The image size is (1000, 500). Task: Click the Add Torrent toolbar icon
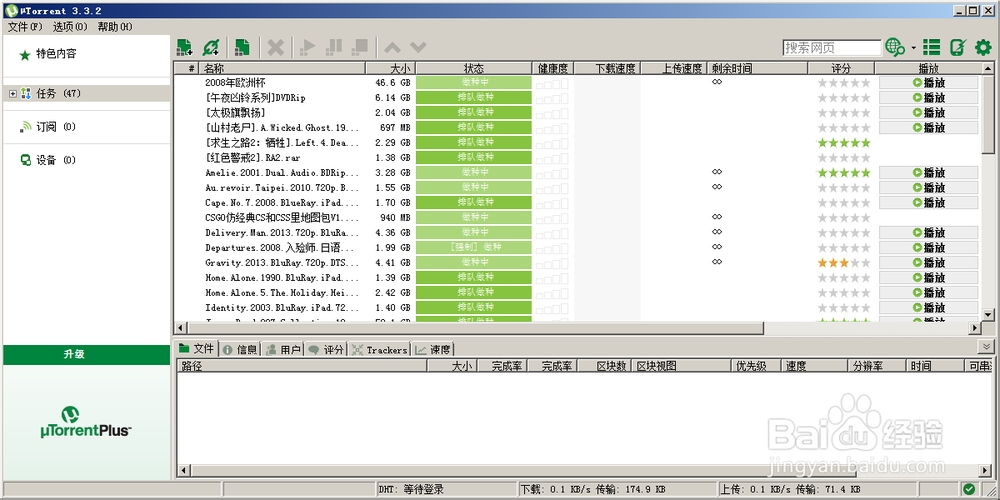point(184,47)
